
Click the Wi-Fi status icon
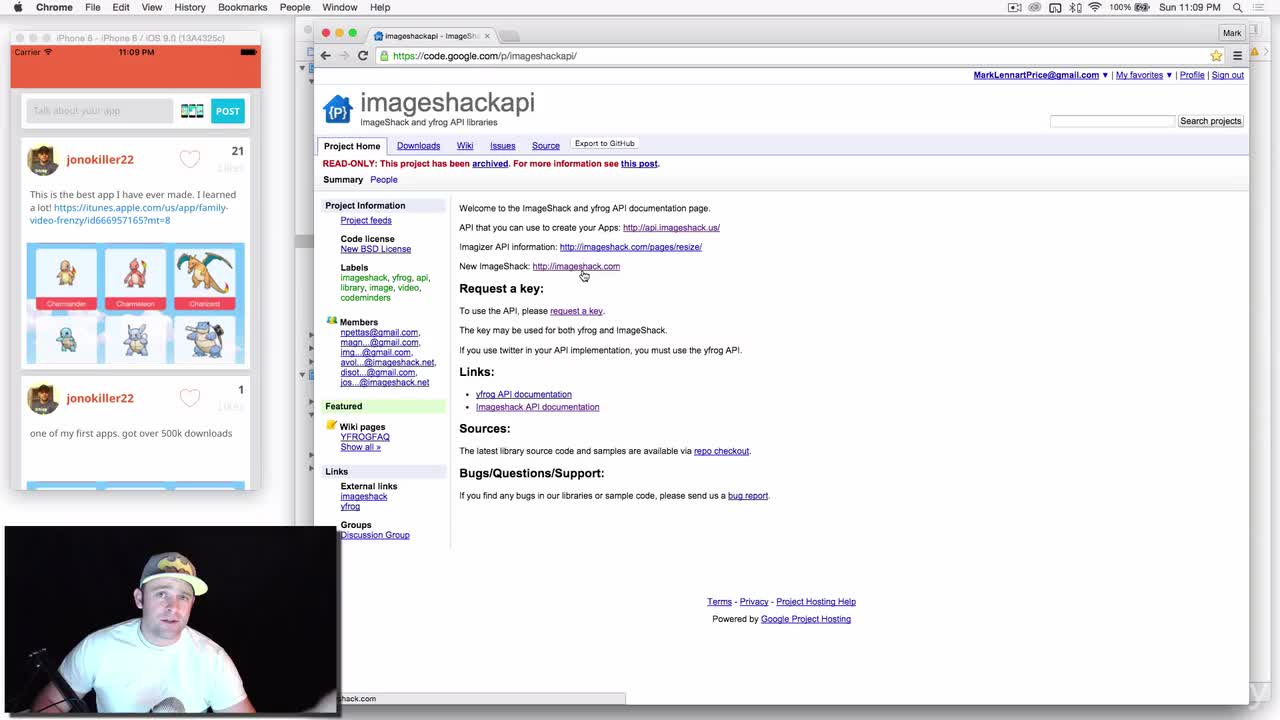point(1095,7)
